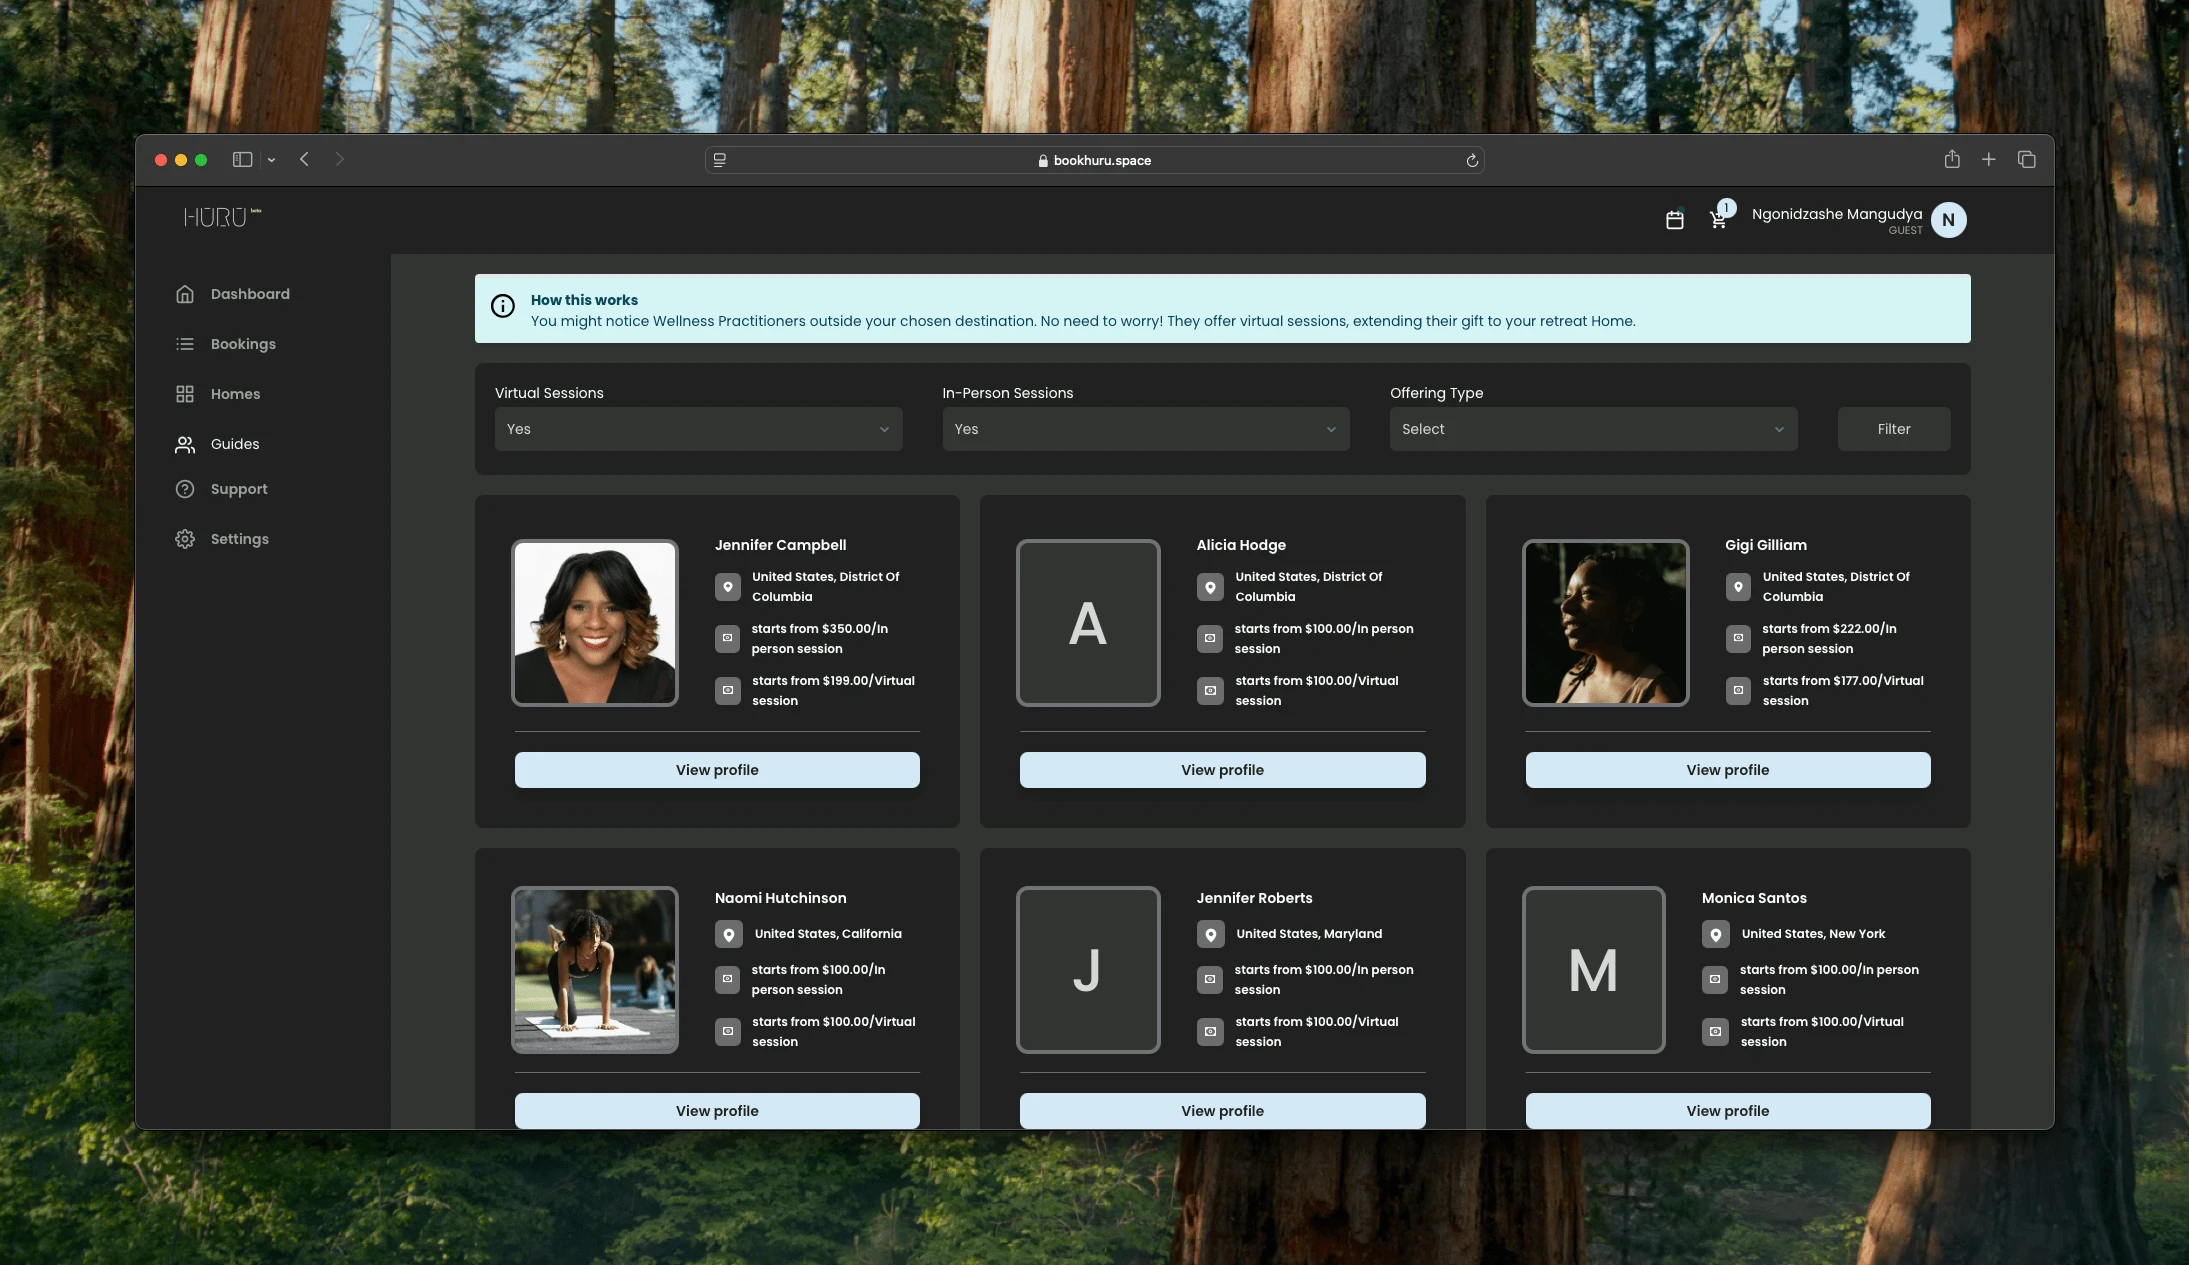This screenshot has width=2189, height=1265.
Task: Click the Filter button
Action: pos(1893,429)
